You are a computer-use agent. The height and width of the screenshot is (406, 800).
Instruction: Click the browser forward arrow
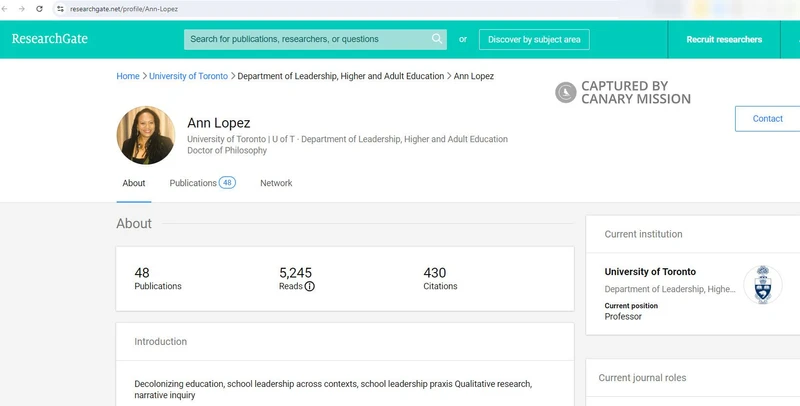[21, 9]
